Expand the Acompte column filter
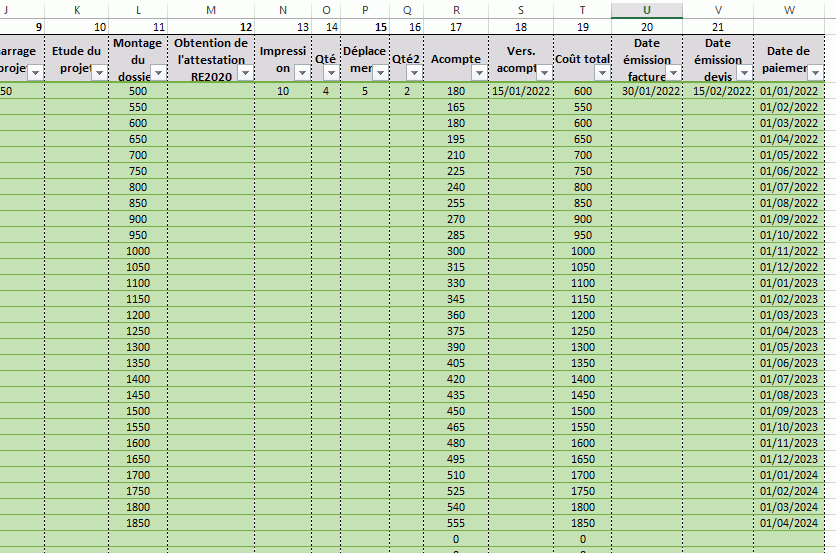 pyautogui.click(x=479, y=73)
